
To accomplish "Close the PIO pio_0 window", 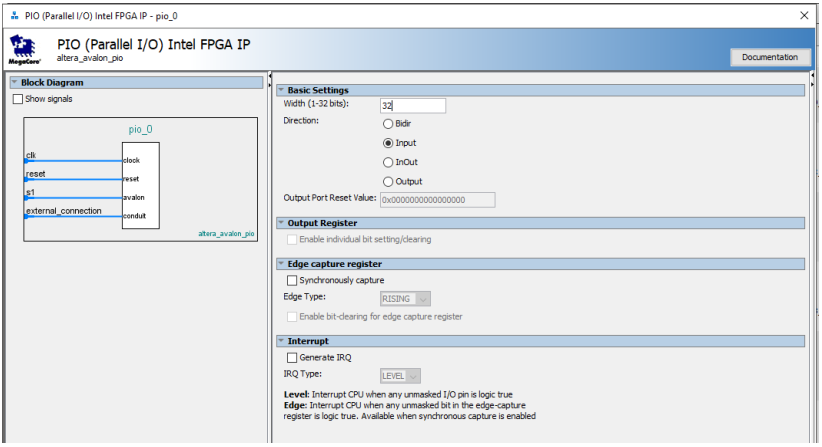I will [804, 16].
